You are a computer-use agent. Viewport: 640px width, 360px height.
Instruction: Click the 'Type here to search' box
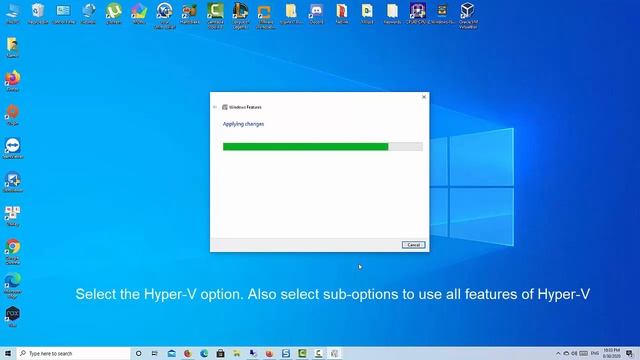coord(73,353)
